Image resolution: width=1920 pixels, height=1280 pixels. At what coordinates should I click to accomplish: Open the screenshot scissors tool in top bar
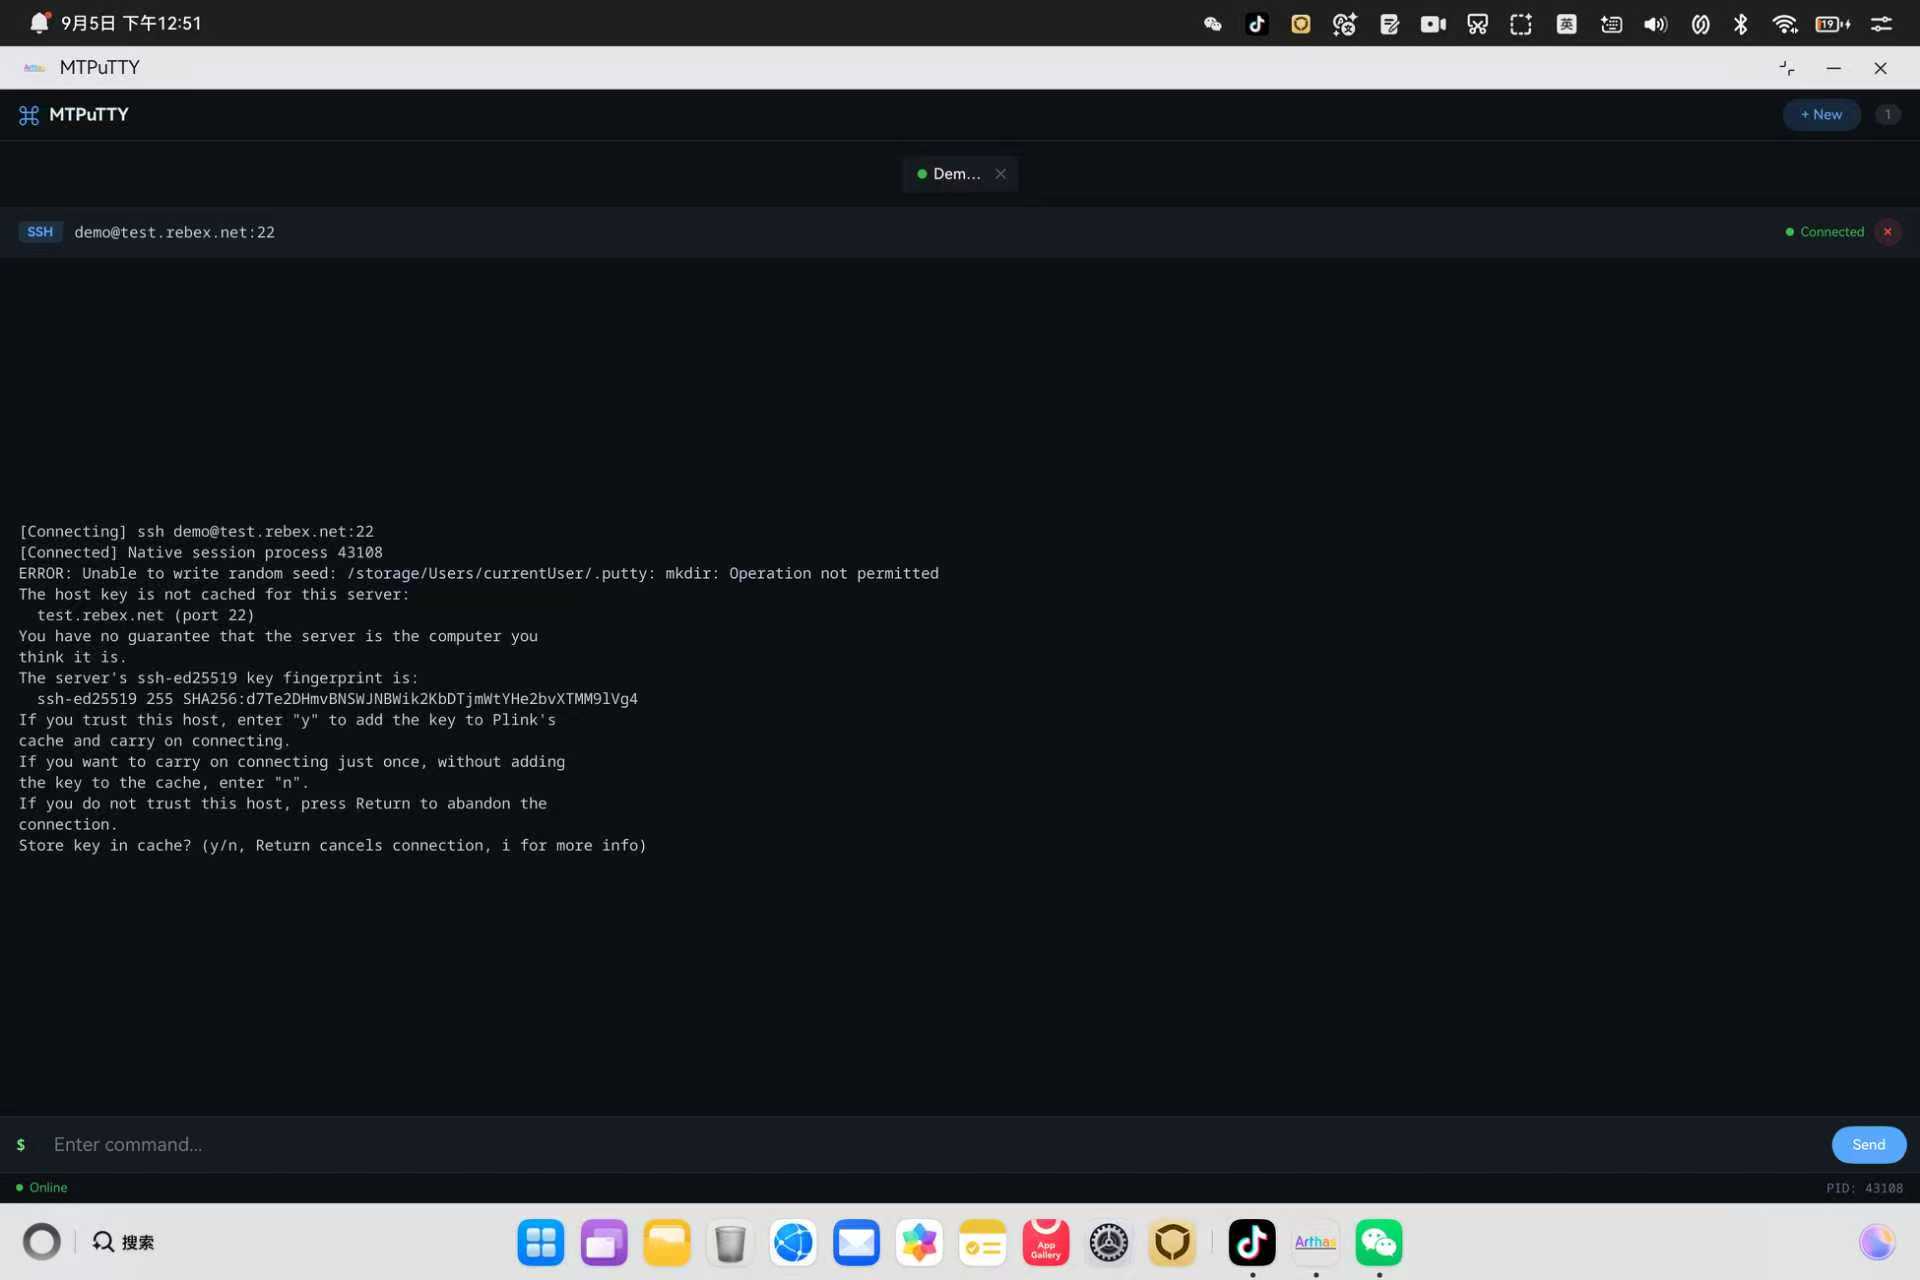[x=1477, y=24]
